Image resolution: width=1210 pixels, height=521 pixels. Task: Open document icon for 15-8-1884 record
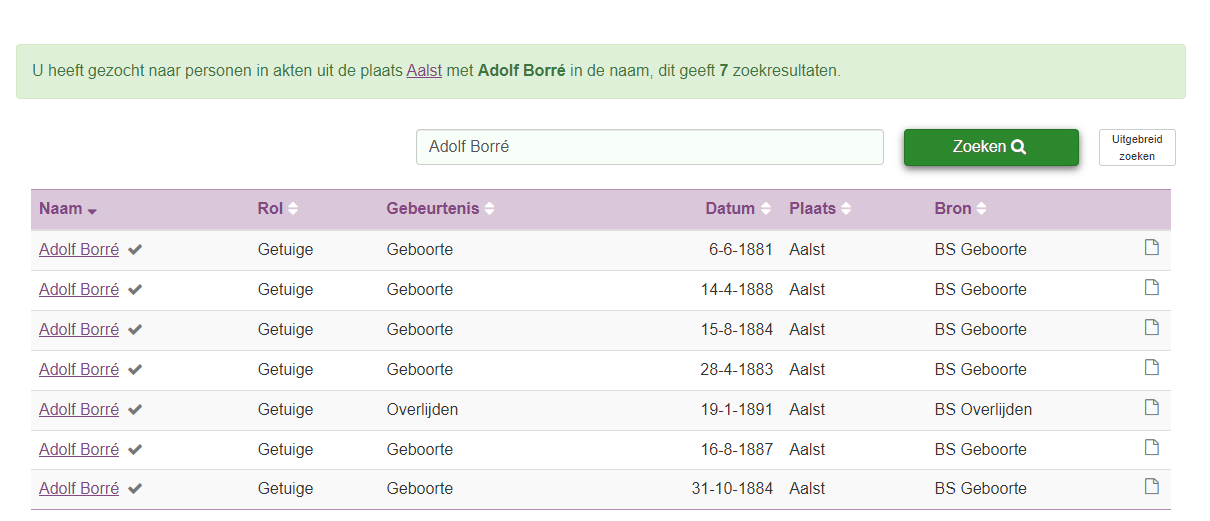(1151, 328)
